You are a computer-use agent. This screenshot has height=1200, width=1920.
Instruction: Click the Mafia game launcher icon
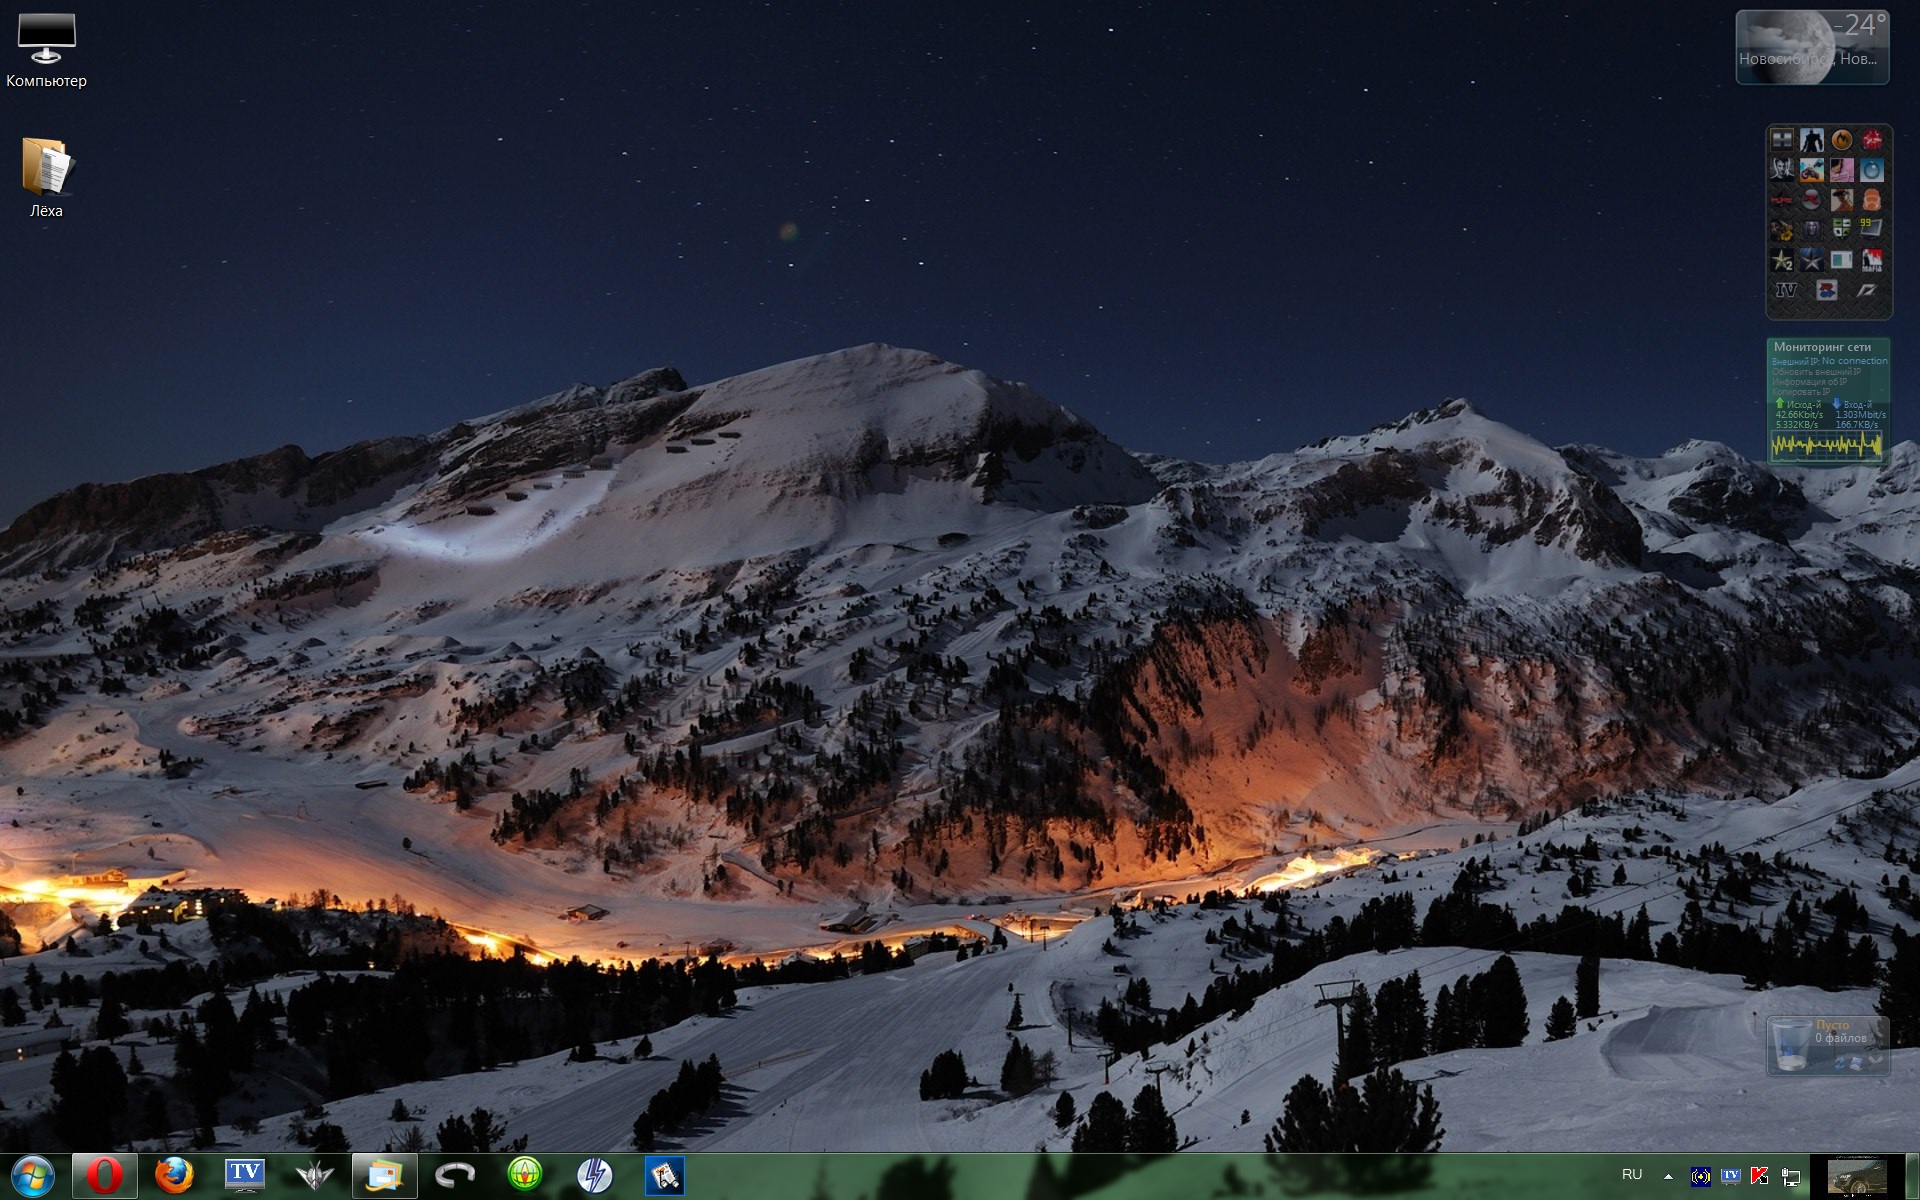click(x=1871, y=261)
